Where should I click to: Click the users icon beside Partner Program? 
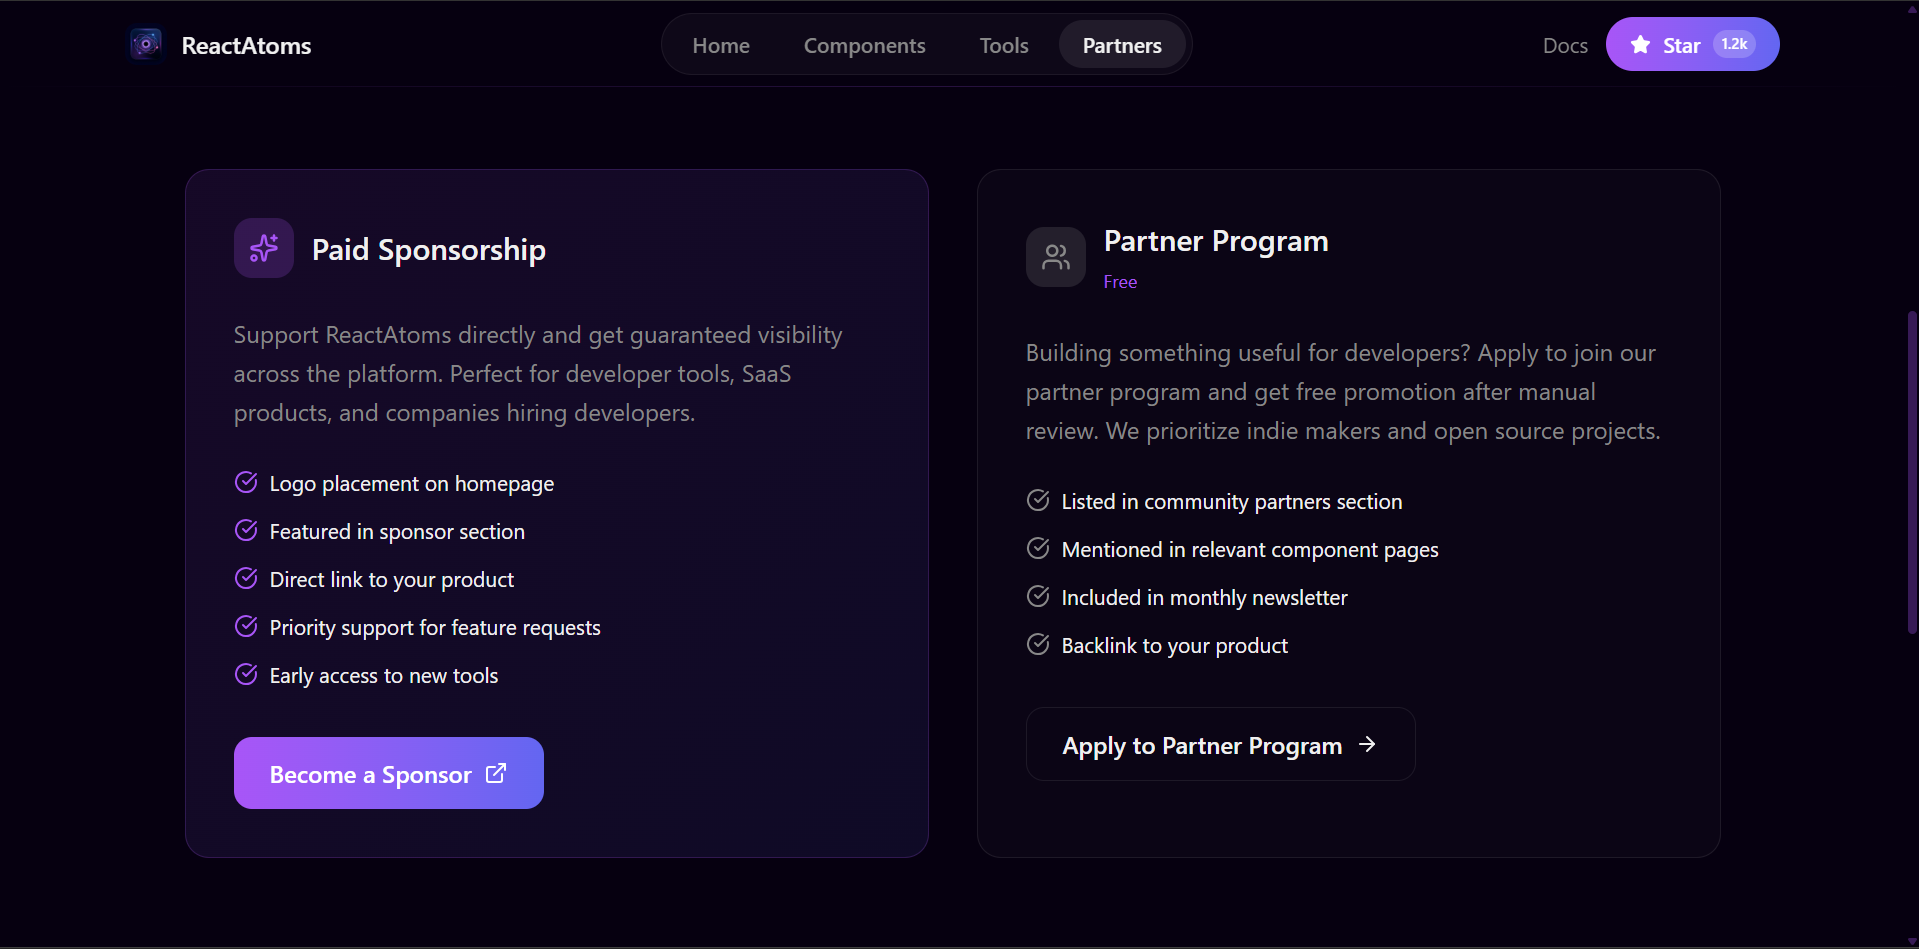[x=1056, y=257]
